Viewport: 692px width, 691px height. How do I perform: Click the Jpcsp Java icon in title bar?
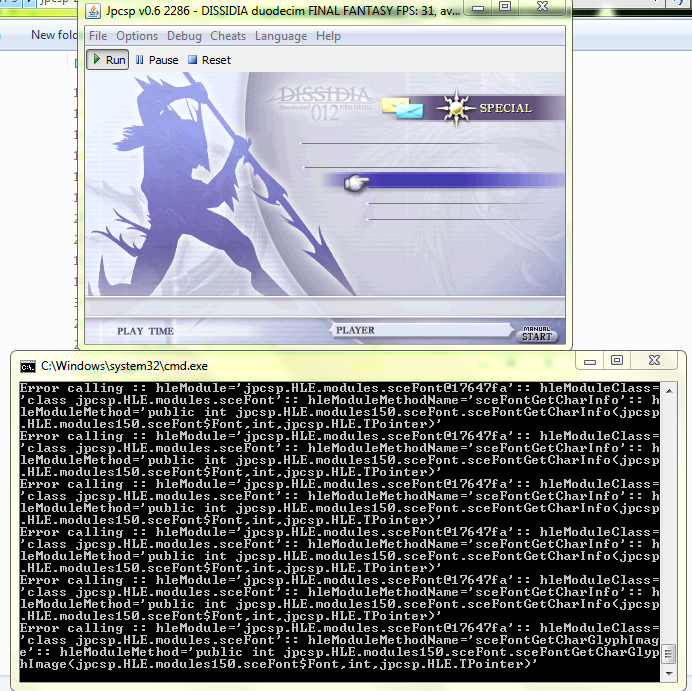pos(93,11)
